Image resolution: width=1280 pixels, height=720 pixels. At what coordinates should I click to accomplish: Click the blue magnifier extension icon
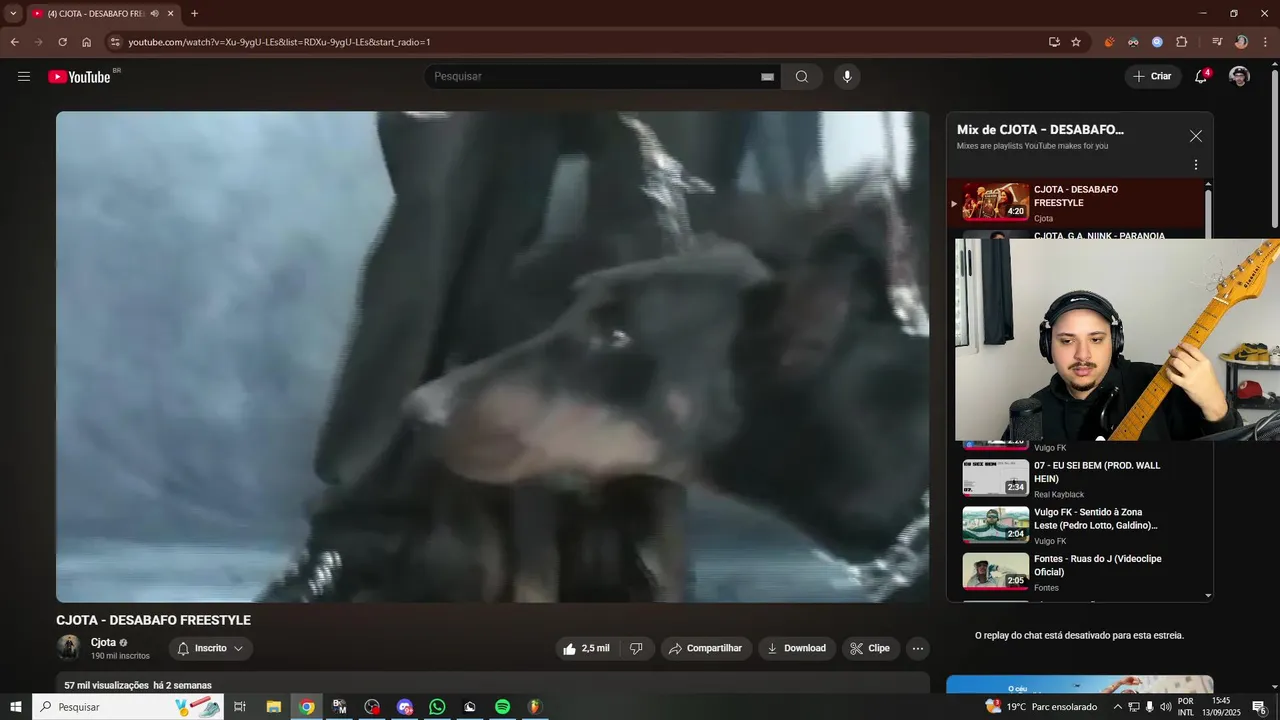click(x=1157, y=42)
